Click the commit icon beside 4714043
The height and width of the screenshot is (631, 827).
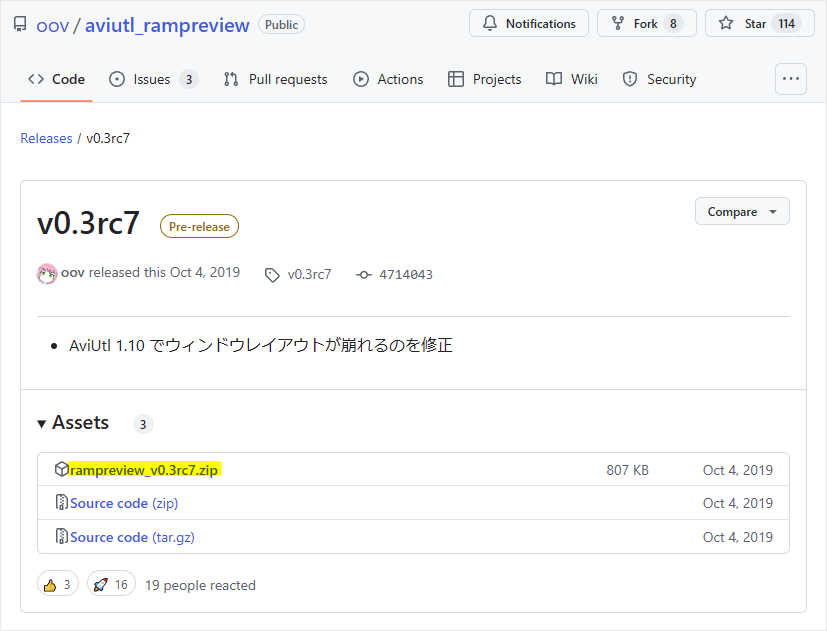pos(363,275)
